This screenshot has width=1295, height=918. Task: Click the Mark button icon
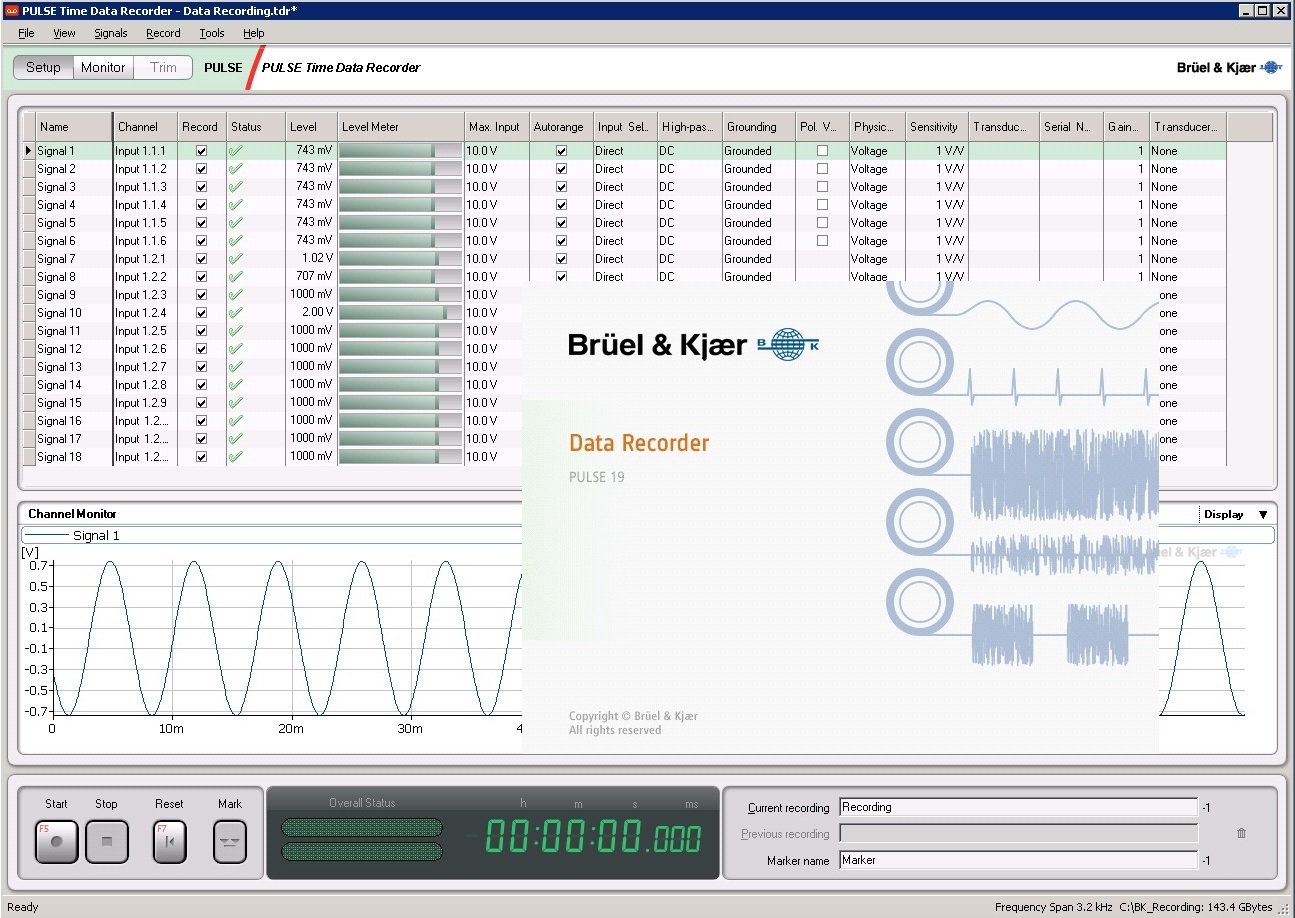click(230, 842)
